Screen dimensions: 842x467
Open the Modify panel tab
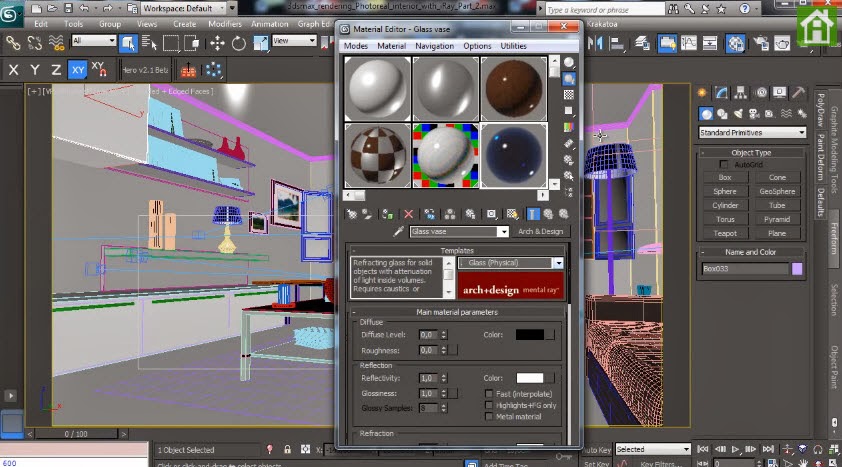pyautogui.click(x=721, y=93)
